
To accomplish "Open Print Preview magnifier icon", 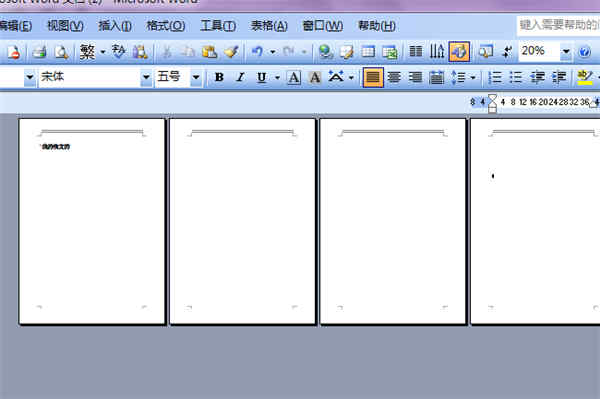I will (62, 52).
